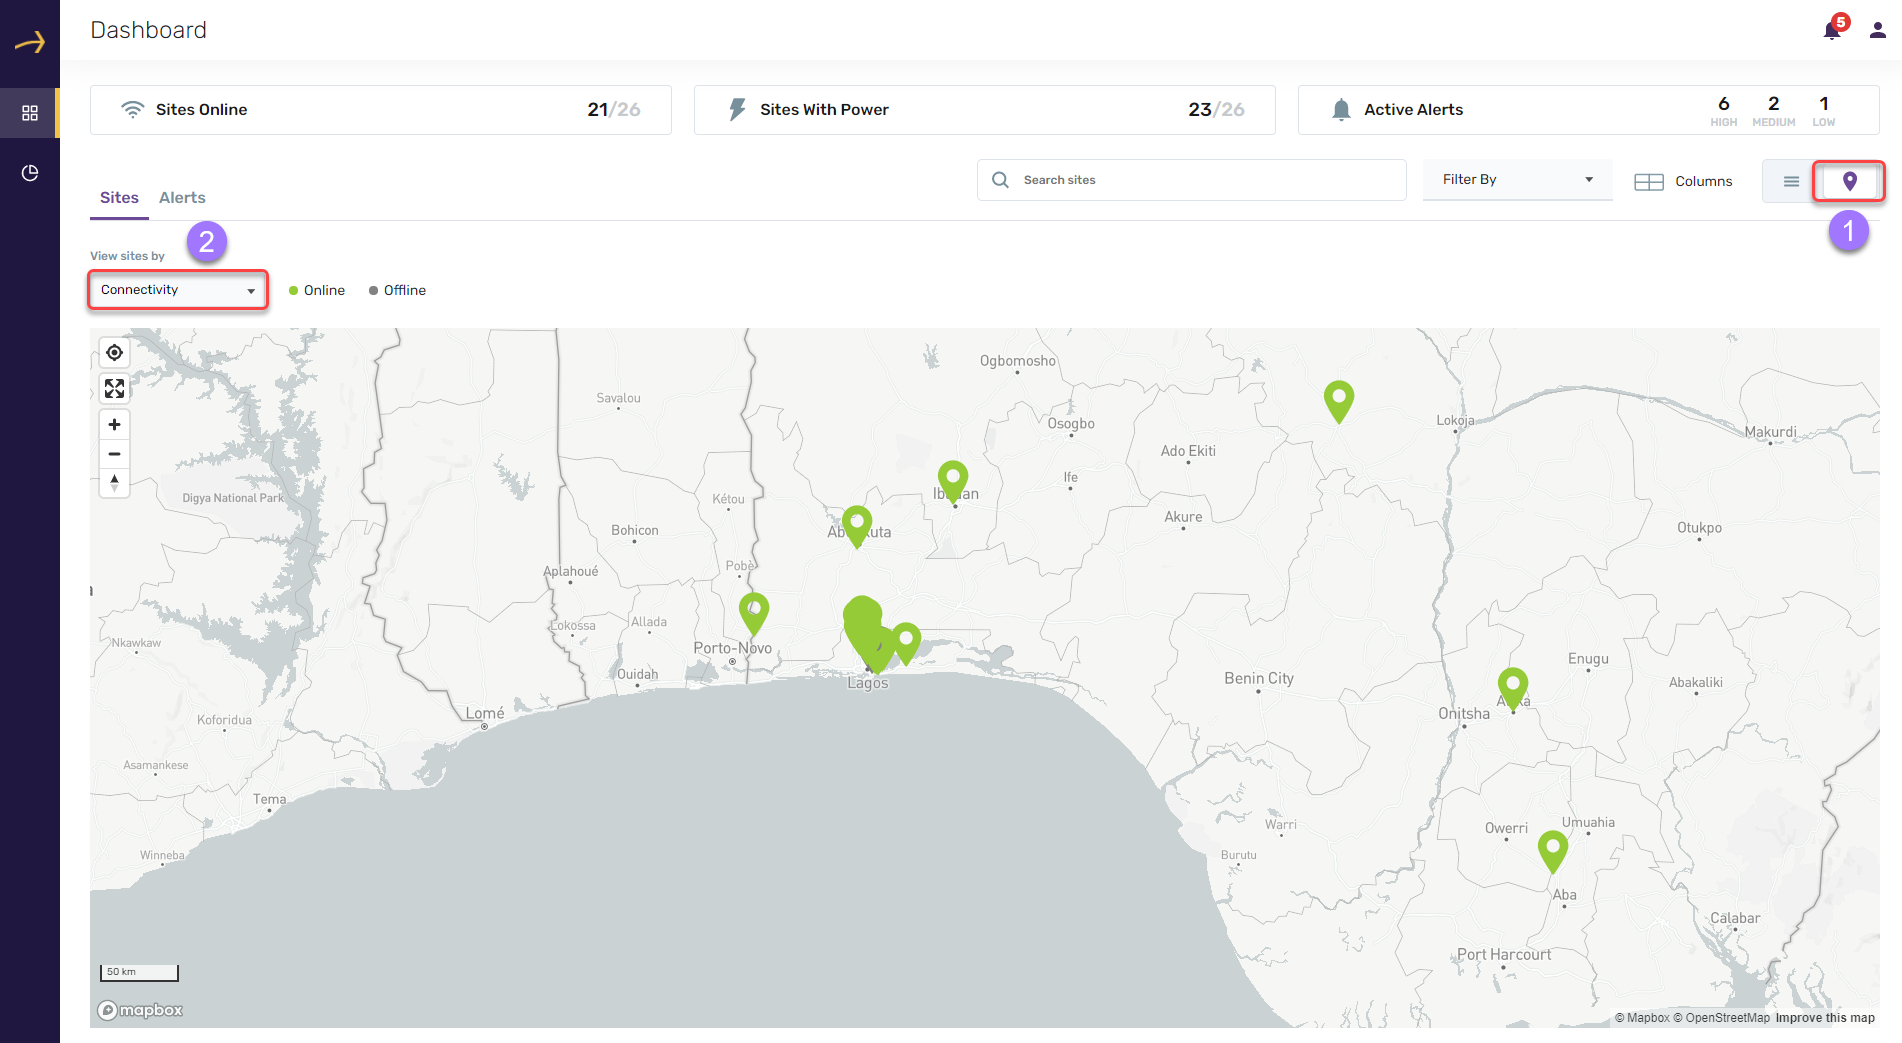This screenshot has width=1902, height=1043.
Task: Open the Sites tab
Action: coord(119,198)
